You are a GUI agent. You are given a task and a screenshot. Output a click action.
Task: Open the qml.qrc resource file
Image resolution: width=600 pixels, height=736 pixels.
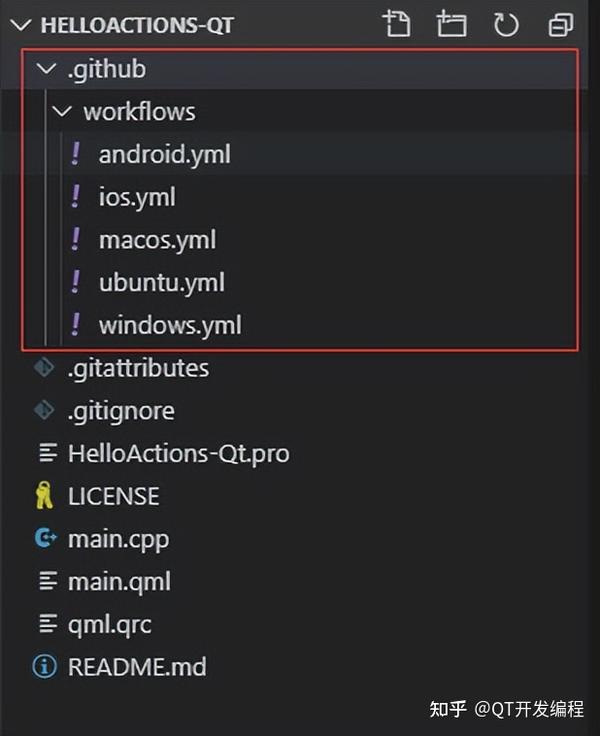click(109, 625)
